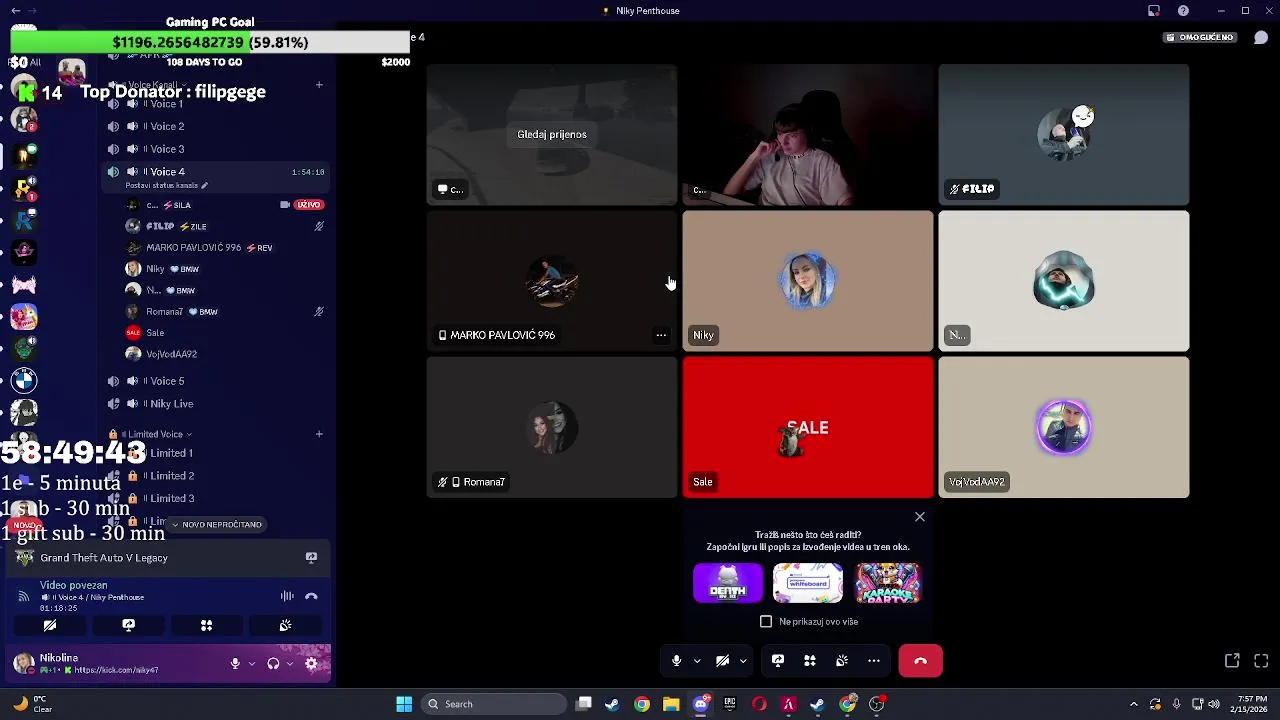This screenshot has height=720, width=1280.
Task: Select the VojVodAA92 participant tile
Action: (x=1064, y=428)
